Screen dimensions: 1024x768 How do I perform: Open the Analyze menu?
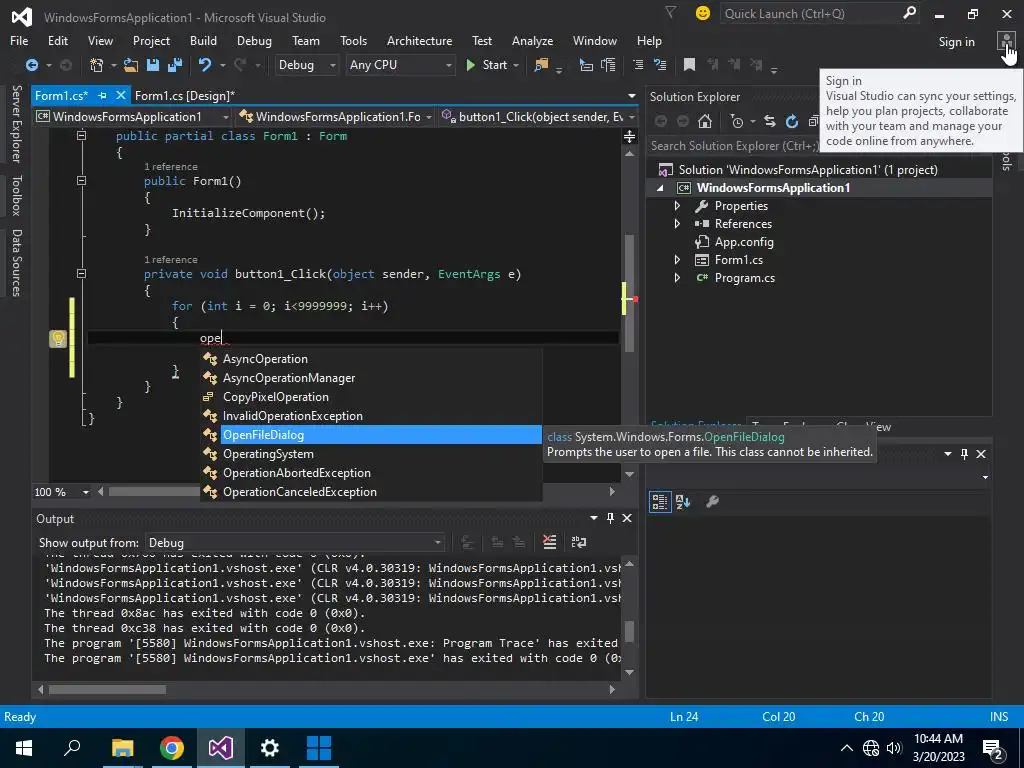point(532,40)
